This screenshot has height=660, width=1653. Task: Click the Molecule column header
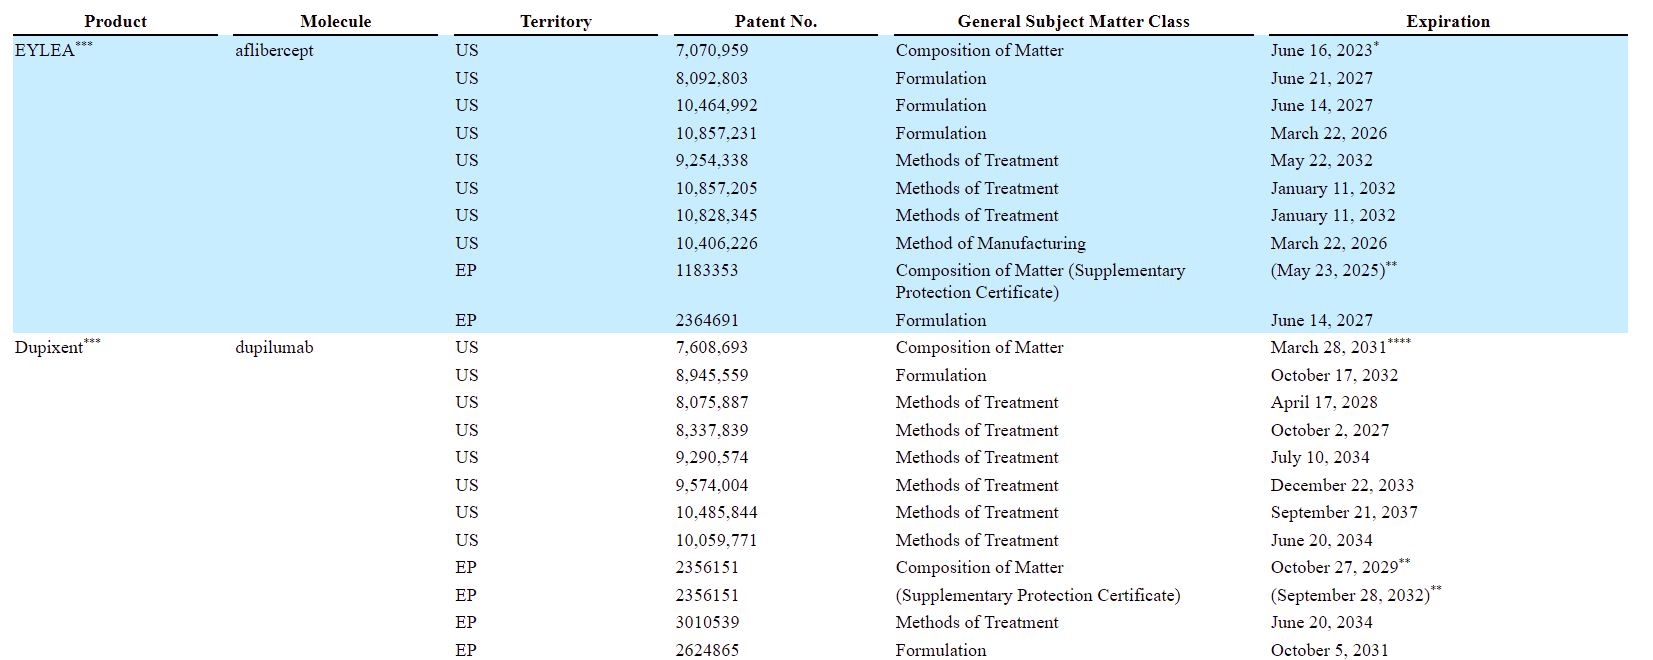point(335,21)
